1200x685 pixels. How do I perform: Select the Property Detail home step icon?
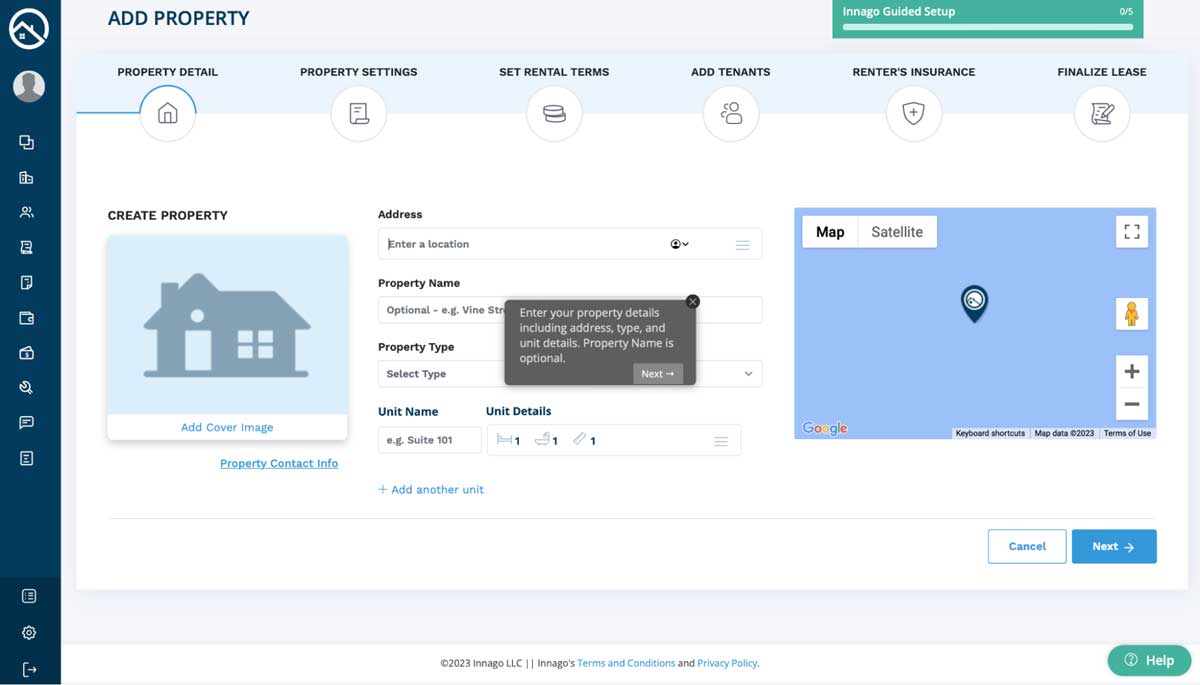click(x=167, y=113)
